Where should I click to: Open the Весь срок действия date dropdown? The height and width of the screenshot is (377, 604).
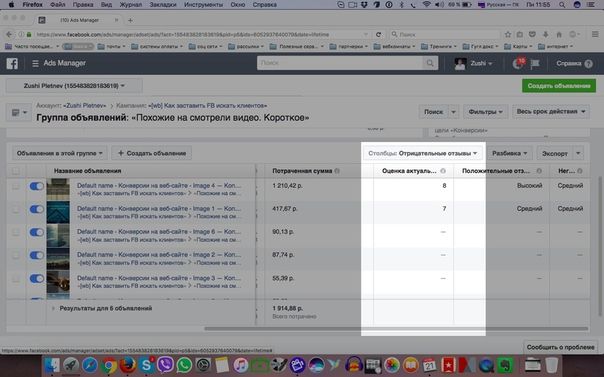550,112
